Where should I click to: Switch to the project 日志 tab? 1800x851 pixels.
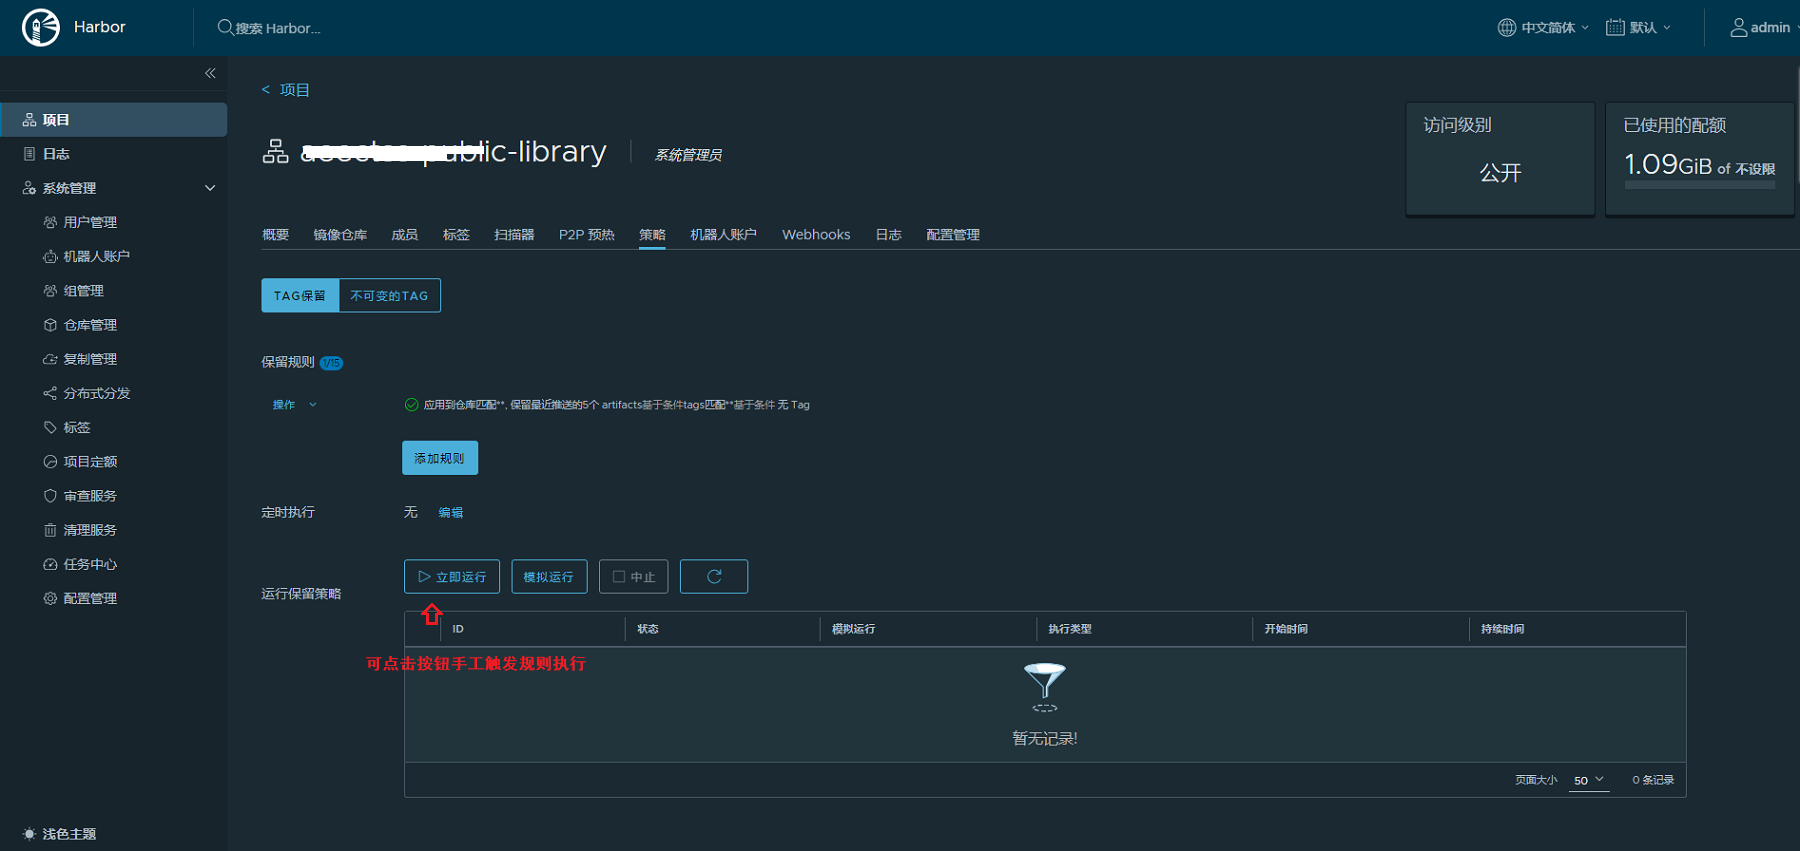888,235
